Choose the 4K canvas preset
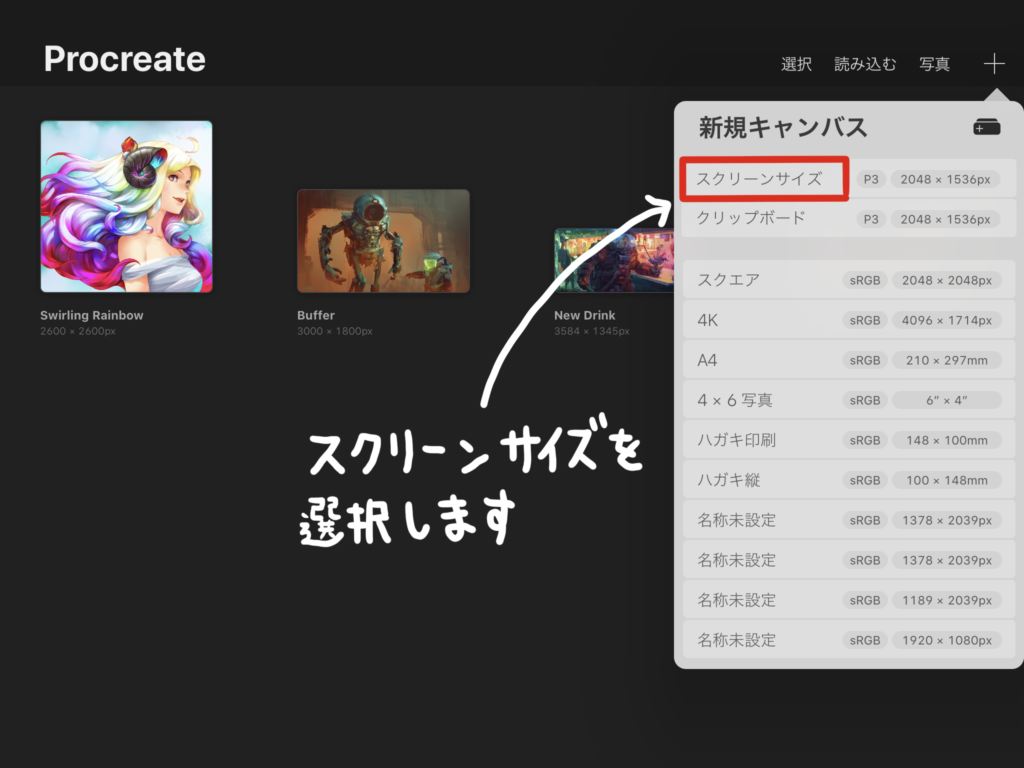 tap(848, 320)
